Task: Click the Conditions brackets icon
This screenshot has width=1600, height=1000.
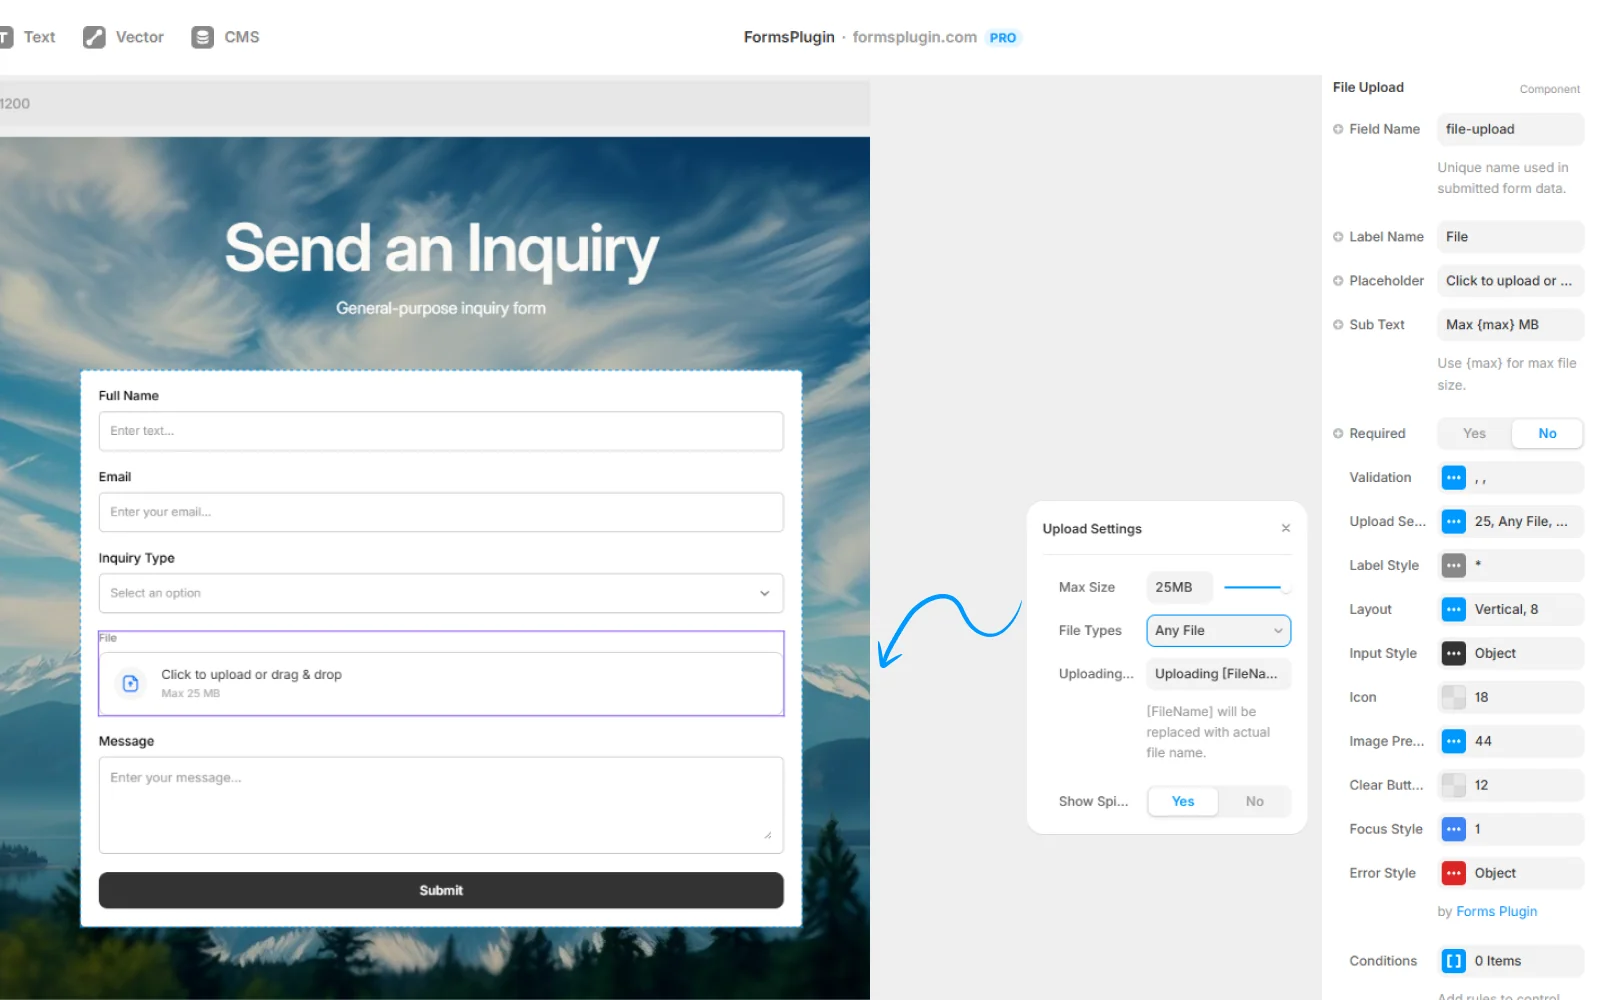Action: click(x=1453, y=962)
